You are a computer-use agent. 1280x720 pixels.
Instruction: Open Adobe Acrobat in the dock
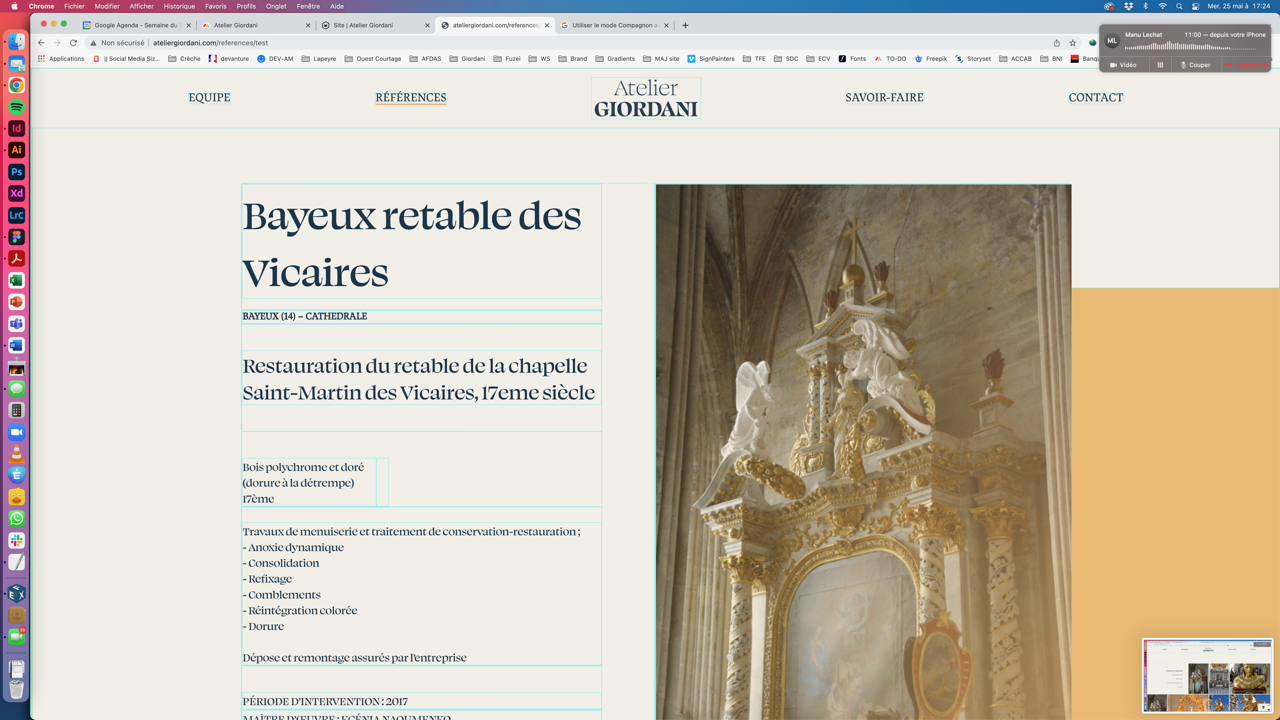(x=16, y=258)
